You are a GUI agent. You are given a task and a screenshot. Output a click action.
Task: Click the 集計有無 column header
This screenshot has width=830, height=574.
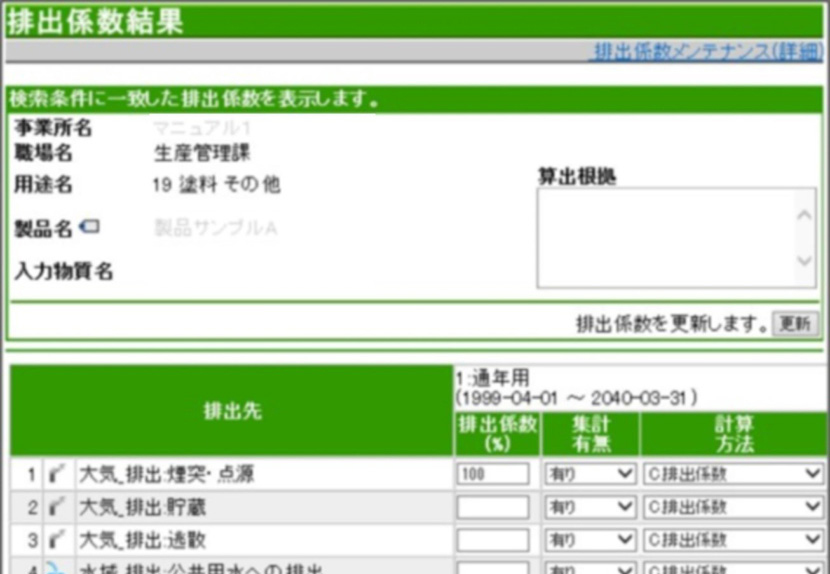pos(591,434)
